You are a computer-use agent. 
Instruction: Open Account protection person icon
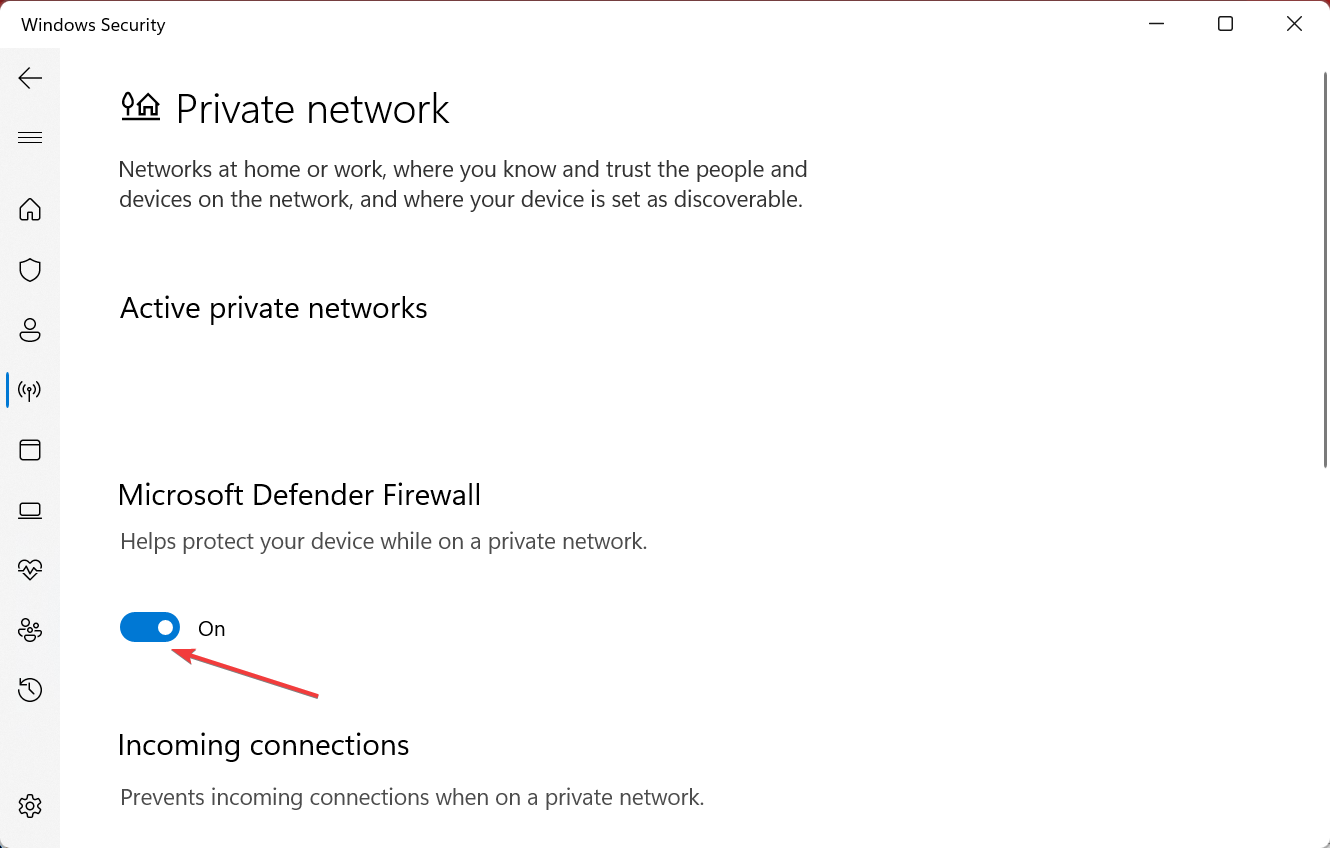[x=30, y=330]
